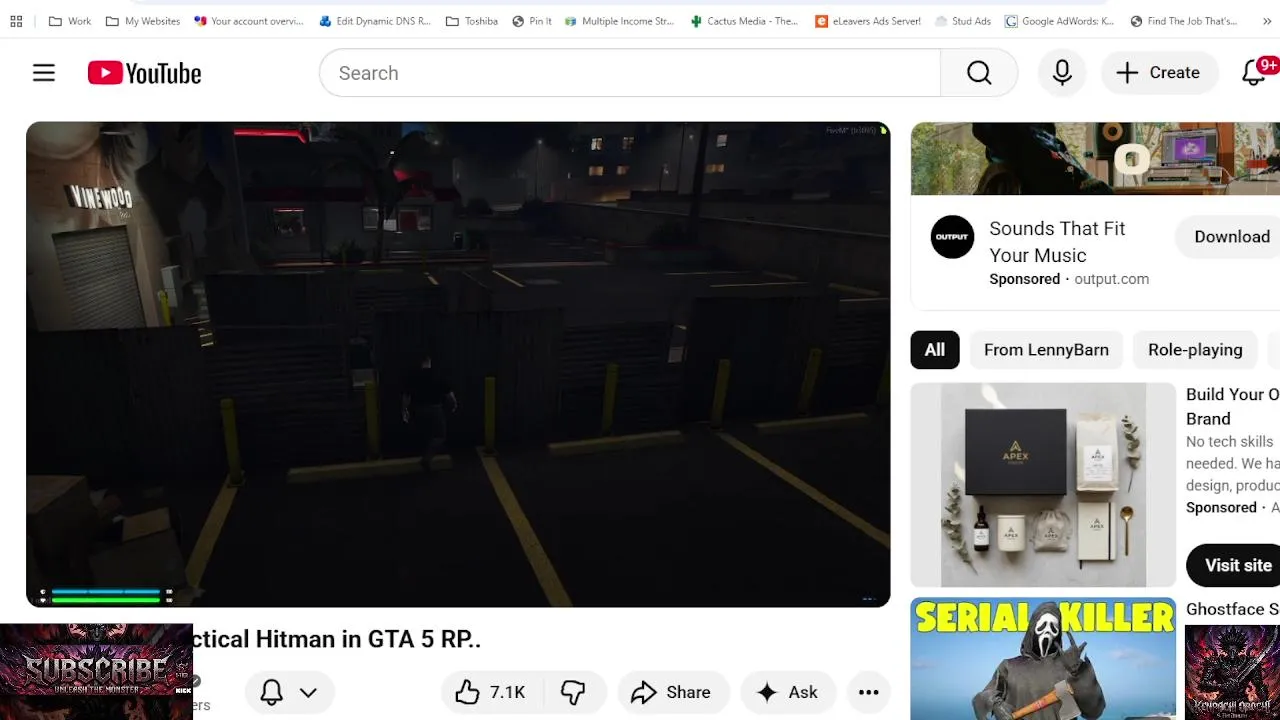This screenshot has height=720, width=1280.
Task: Open the Create button
Action: [1158, 73]
